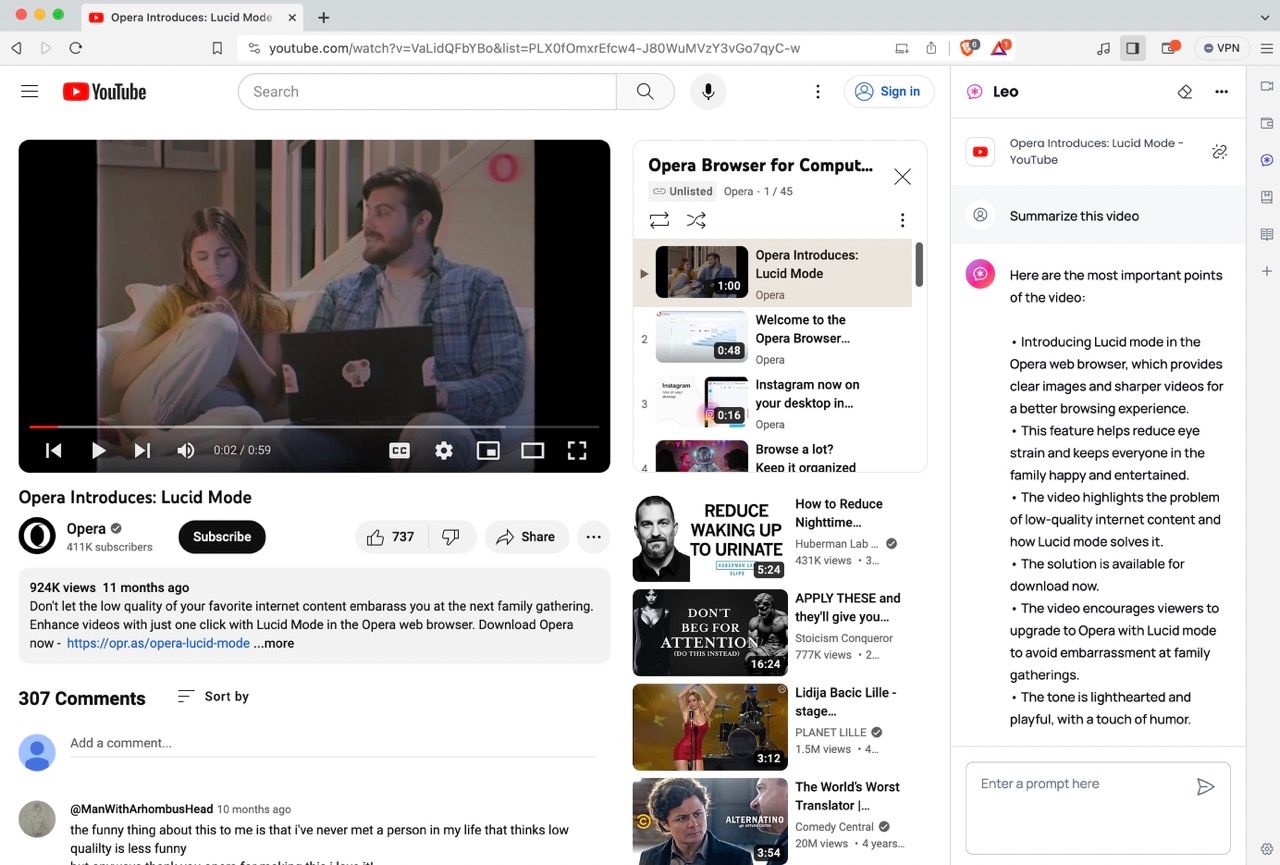This screenshot has height=865, width=1280.
Task: Click the Leo prompt input box
Action: pyautogui.click(x=1098, y=808)
